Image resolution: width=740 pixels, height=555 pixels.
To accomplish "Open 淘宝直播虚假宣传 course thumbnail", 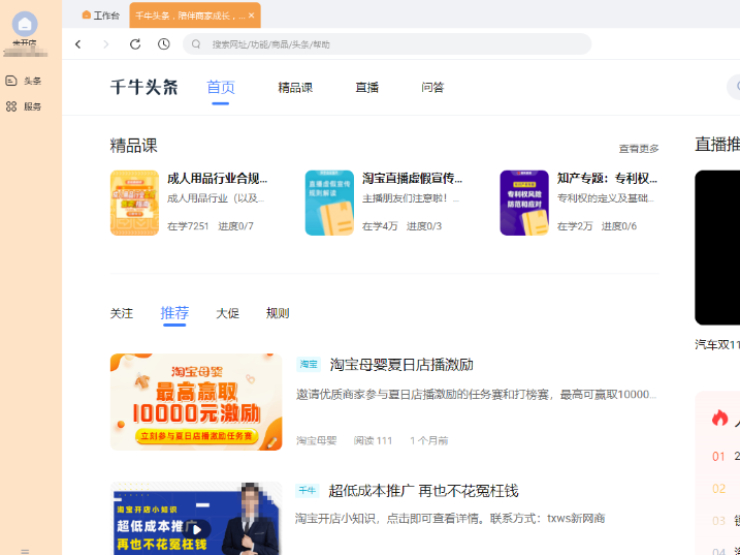I will (x=329, y=203).
